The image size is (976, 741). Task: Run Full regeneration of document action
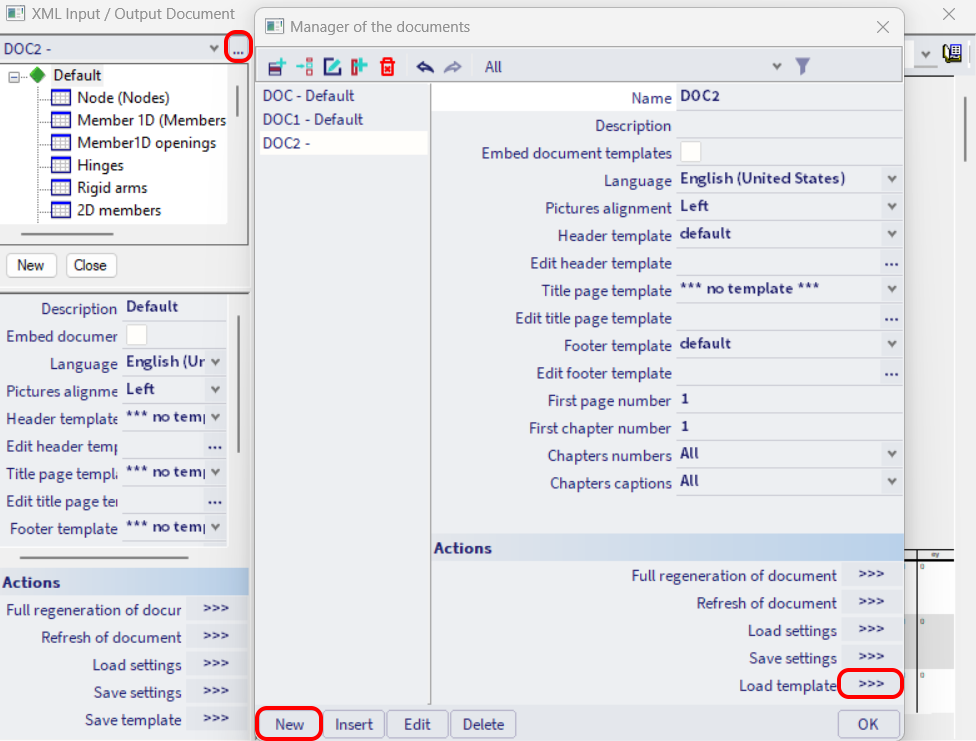(869, 574)
